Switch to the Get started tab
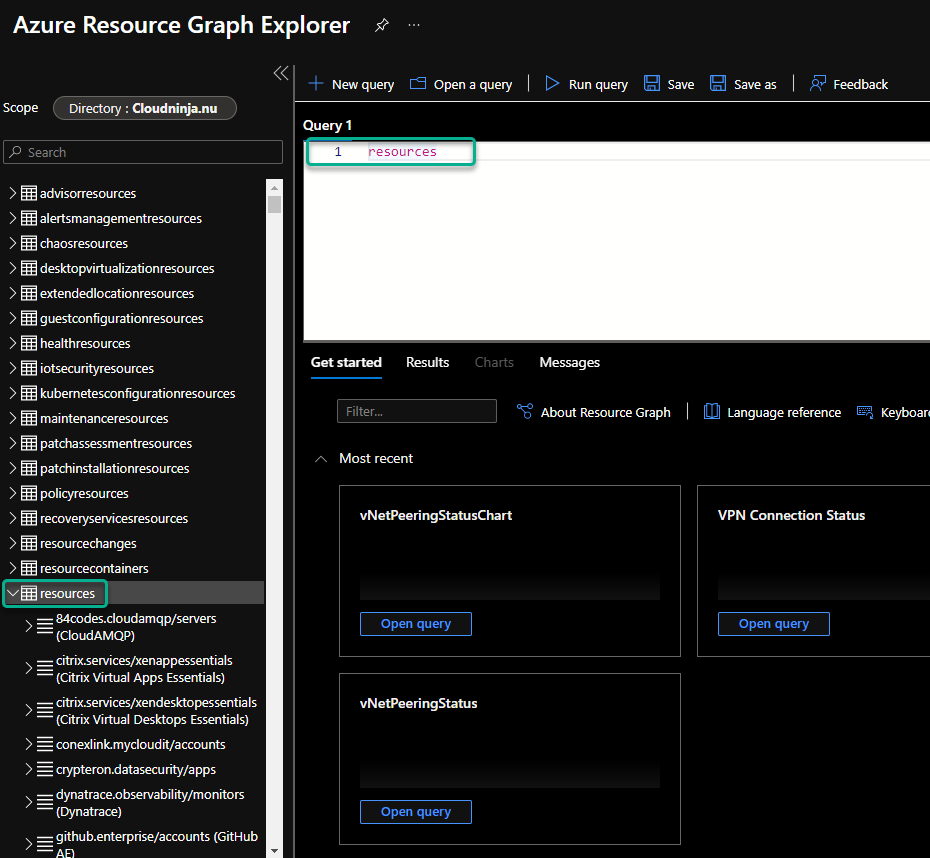This screenshot has width=930, height=858. click(346, 362)
